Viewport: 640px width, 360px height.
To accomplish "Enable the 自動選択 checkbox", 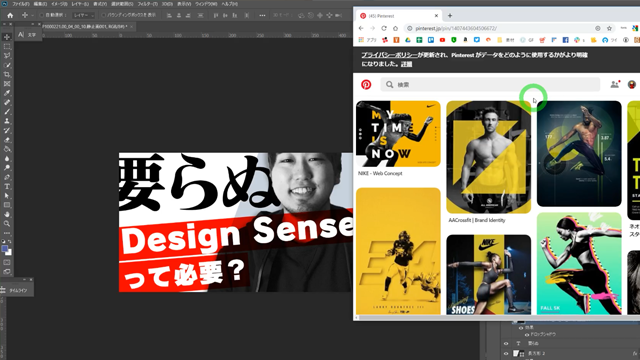I will click(x=42, y=16).
